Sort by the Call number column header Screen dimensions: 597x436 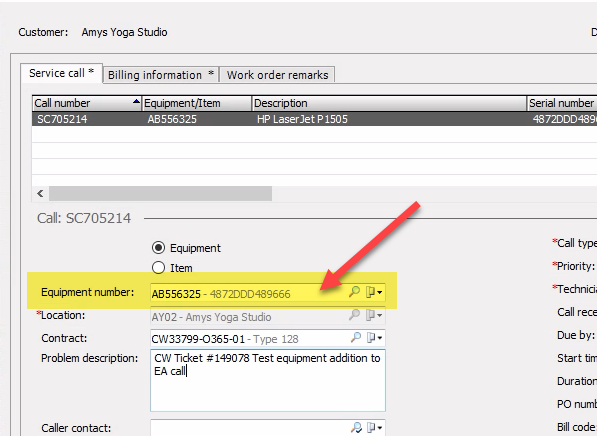(87, 103)
